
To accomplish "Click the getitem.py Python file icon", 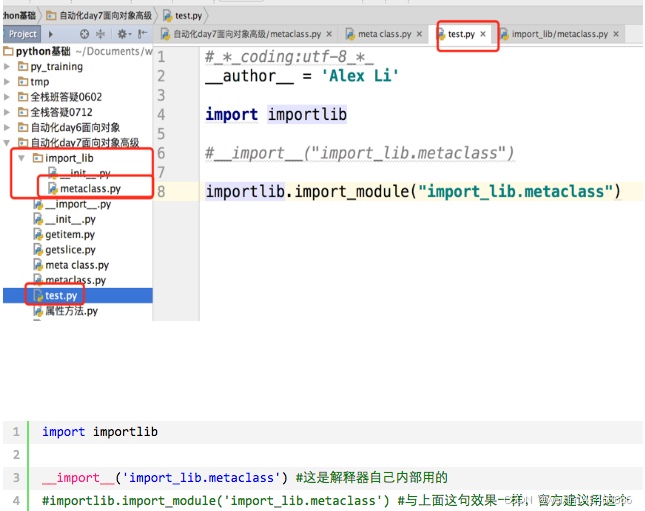I will click(x=38, y=235).
